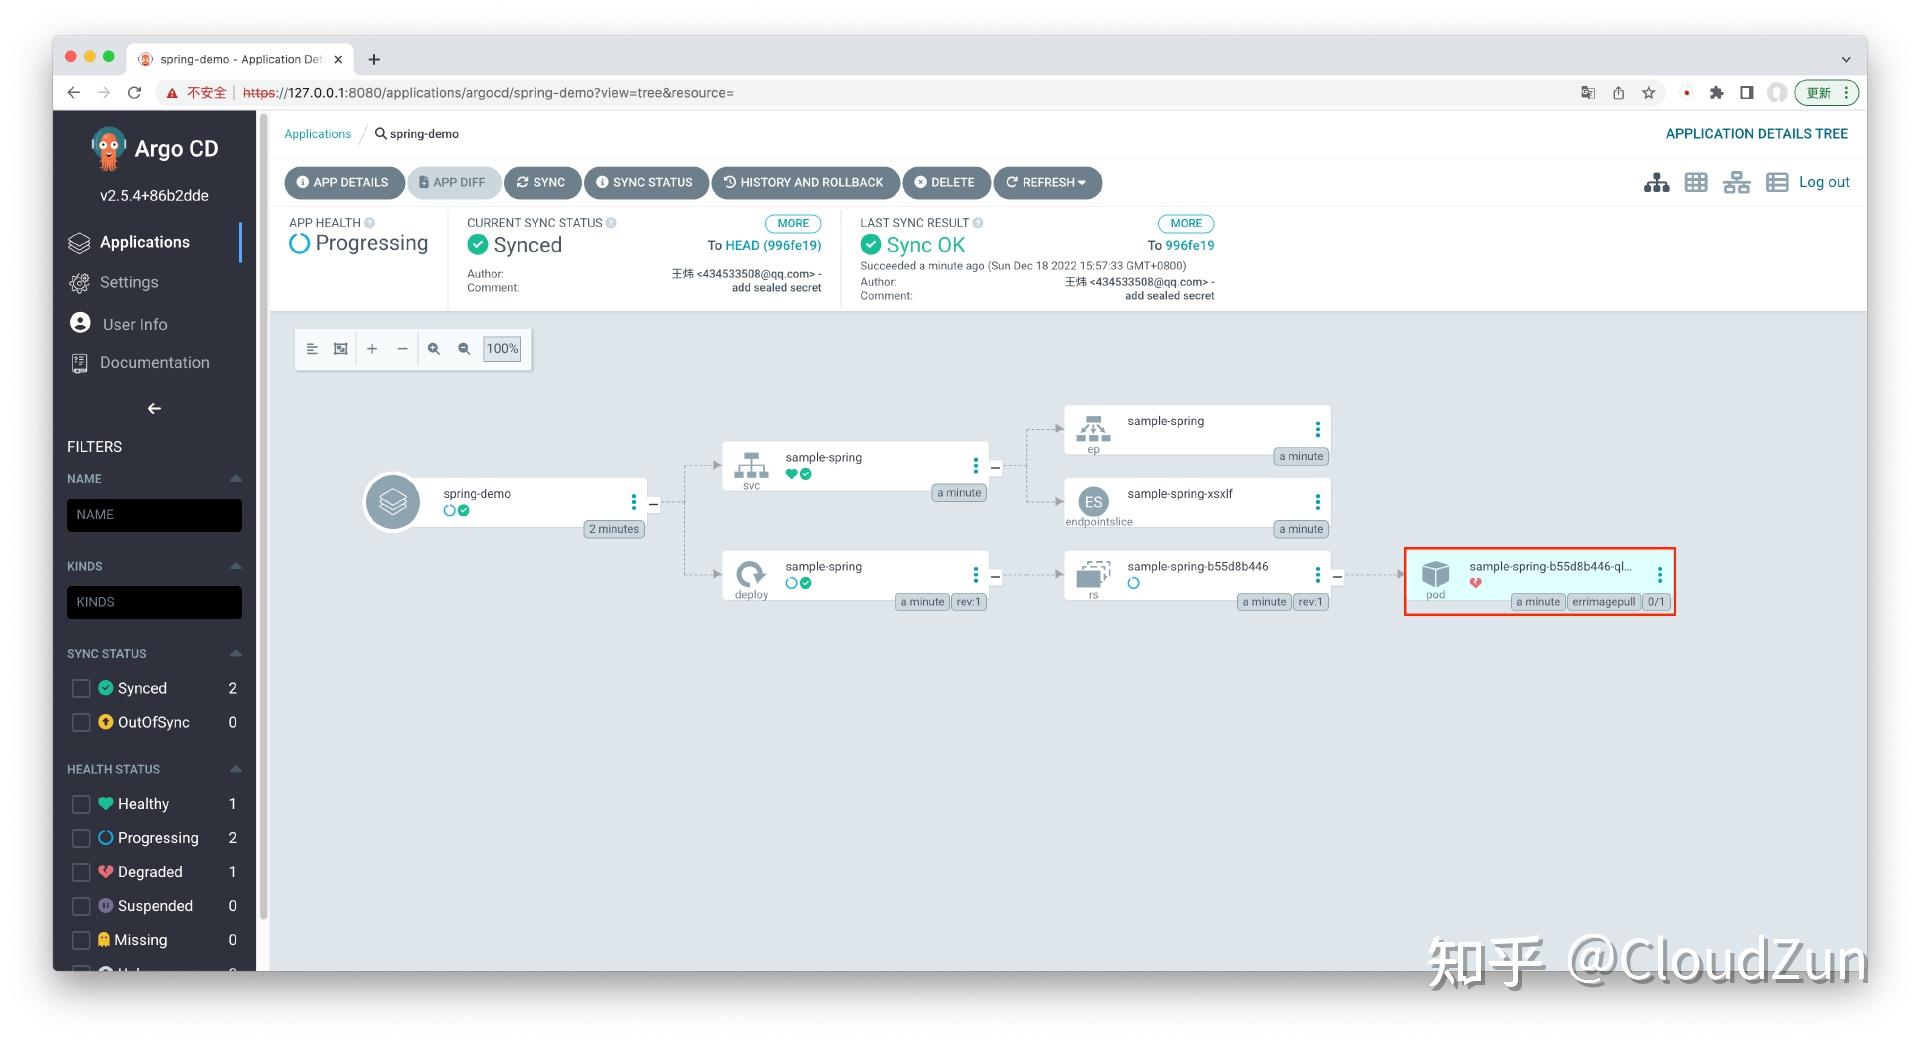
Task: Open the kebab menu on the sample-spring svc node
Action: pyautogui.click(x=975, y=465)
